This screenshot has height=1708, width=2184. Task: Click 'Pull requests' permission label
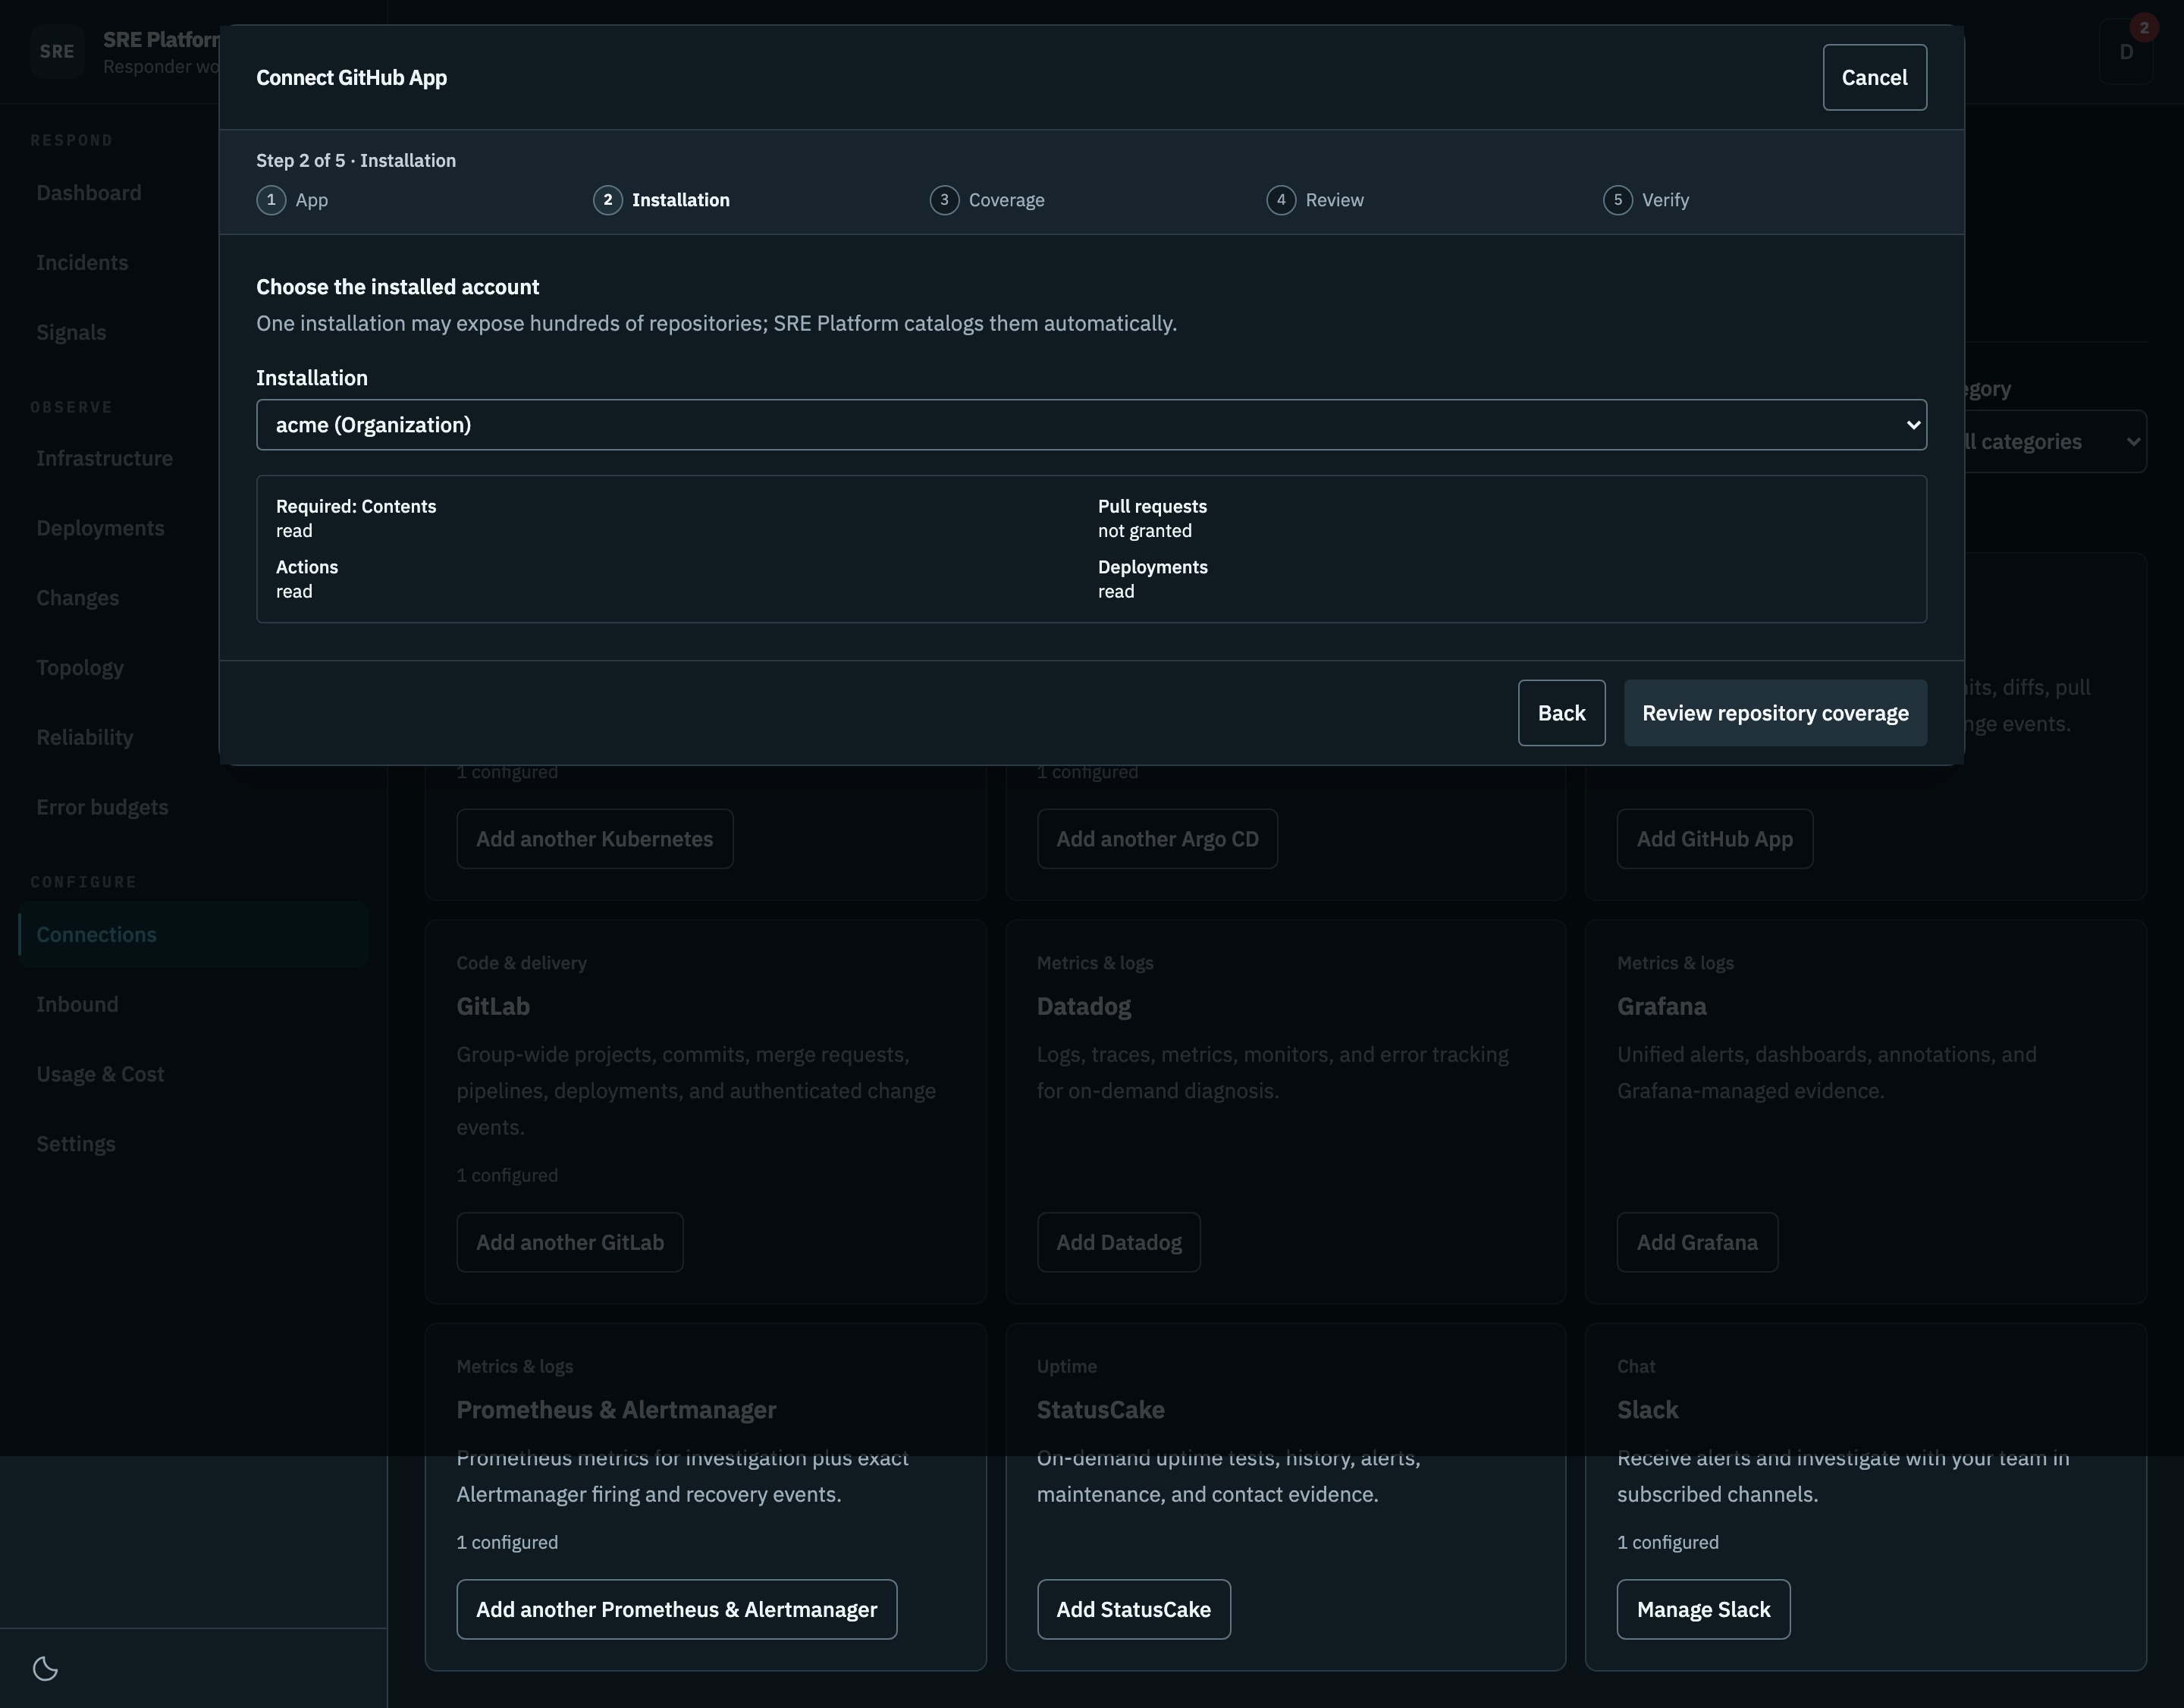[x=1152, y=507]
